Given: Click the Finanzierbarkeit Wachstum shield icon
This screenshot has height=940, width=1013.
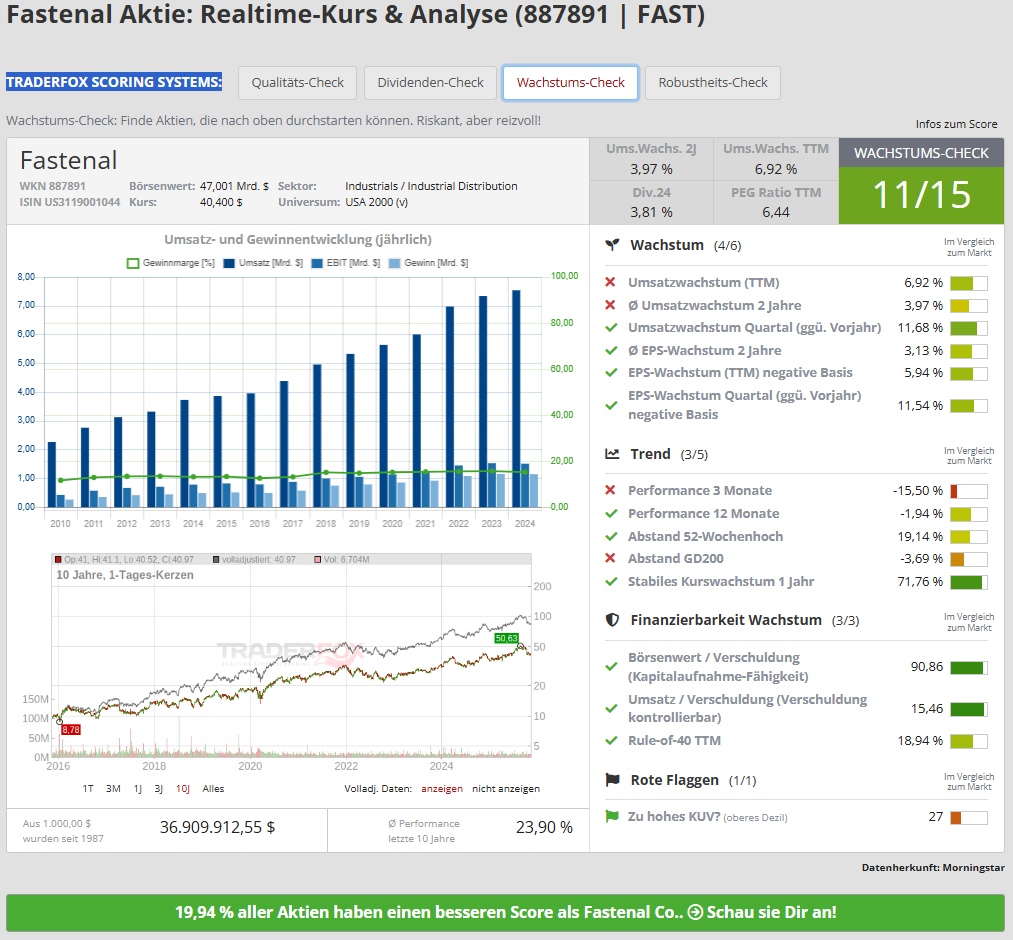Looking at the screenshot, I should 612,620.
